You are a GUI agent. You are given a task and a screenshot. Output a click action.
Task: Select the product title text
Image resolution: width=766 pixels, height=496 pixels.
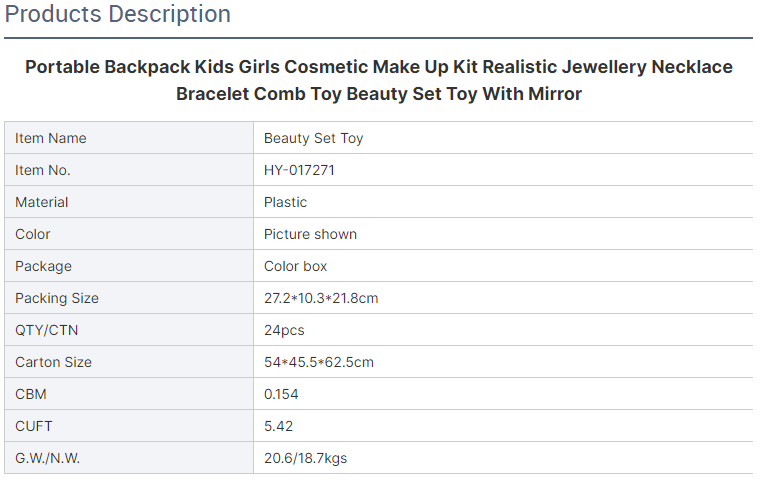click(379, 80)
